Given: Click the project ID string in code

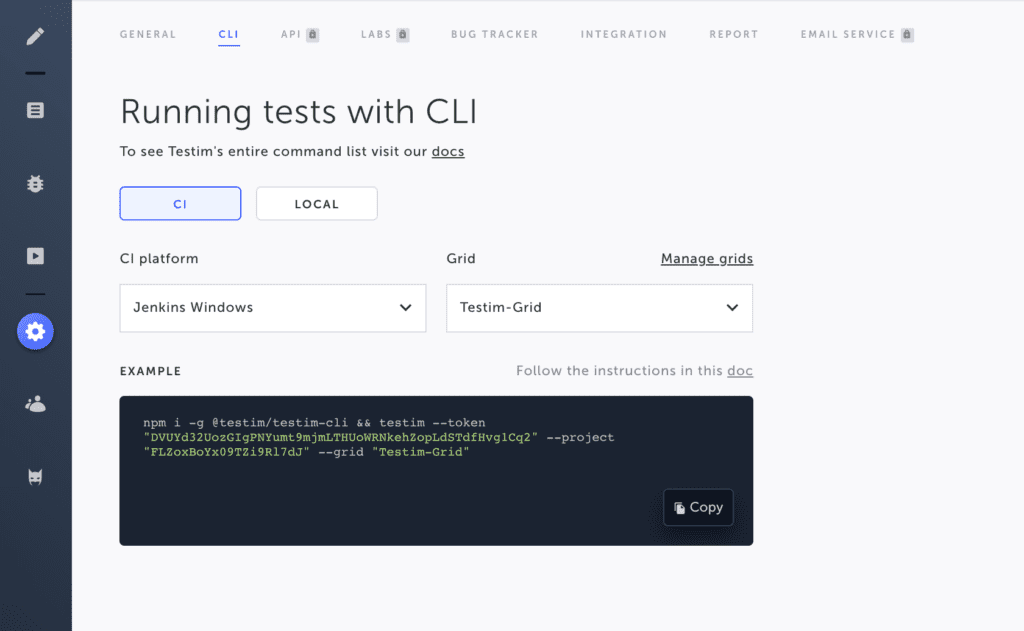Looking at the screenshot, I should (226, 452).
